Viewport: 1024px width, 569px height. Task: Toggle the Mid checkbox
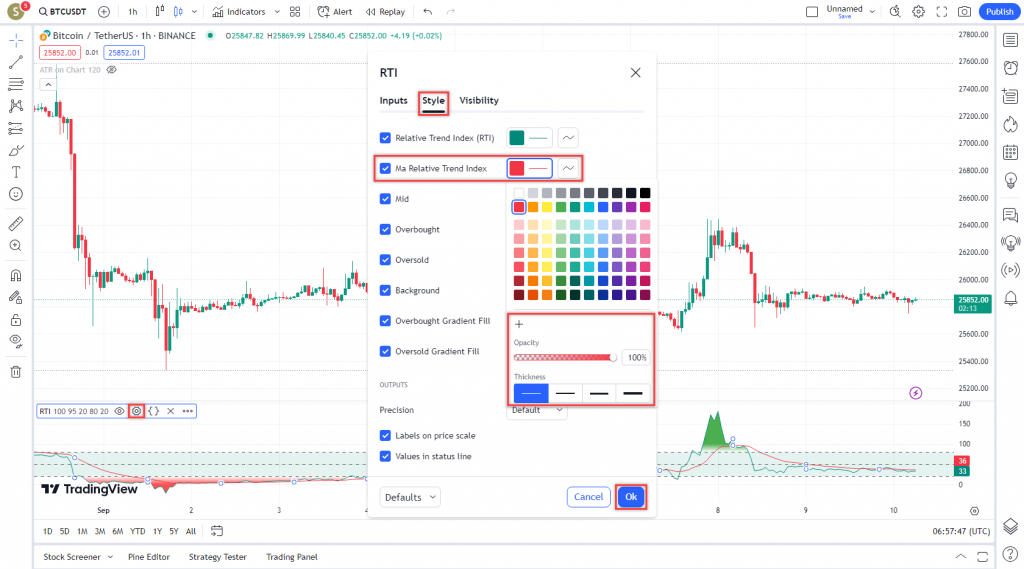pyautogui.click(x=385, y=199)
